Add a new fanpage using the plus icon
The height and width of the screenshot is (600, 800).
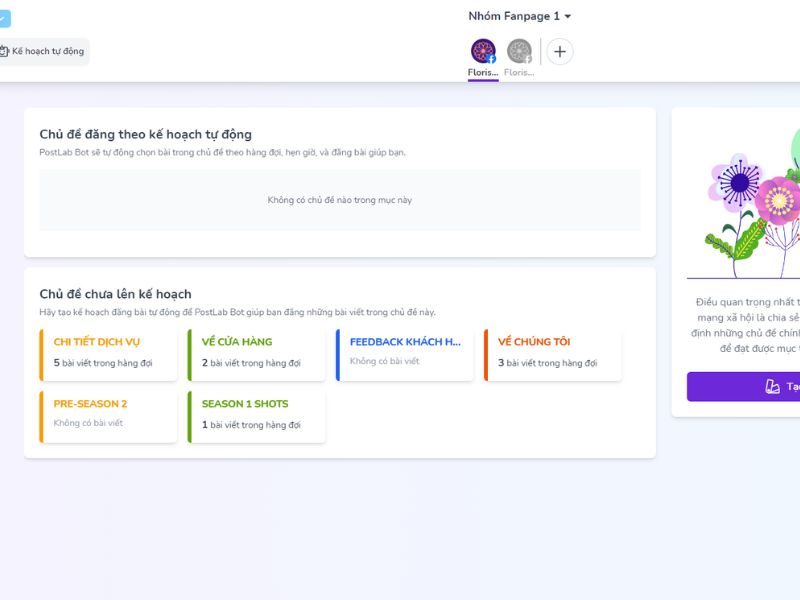(559, 52)
